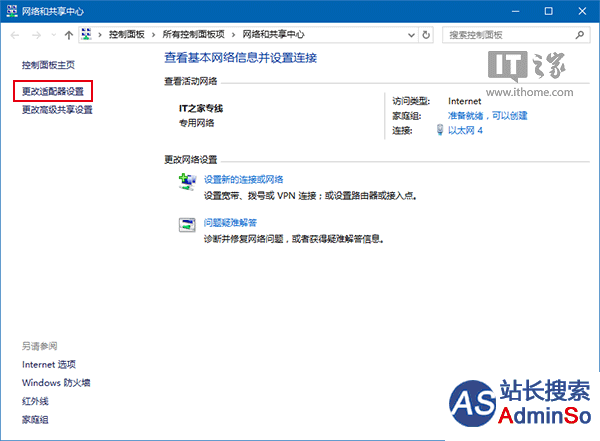The image size is (600, 441).
Task: Close the 网络和共享中心 window
Action: [x=582, y=11]
